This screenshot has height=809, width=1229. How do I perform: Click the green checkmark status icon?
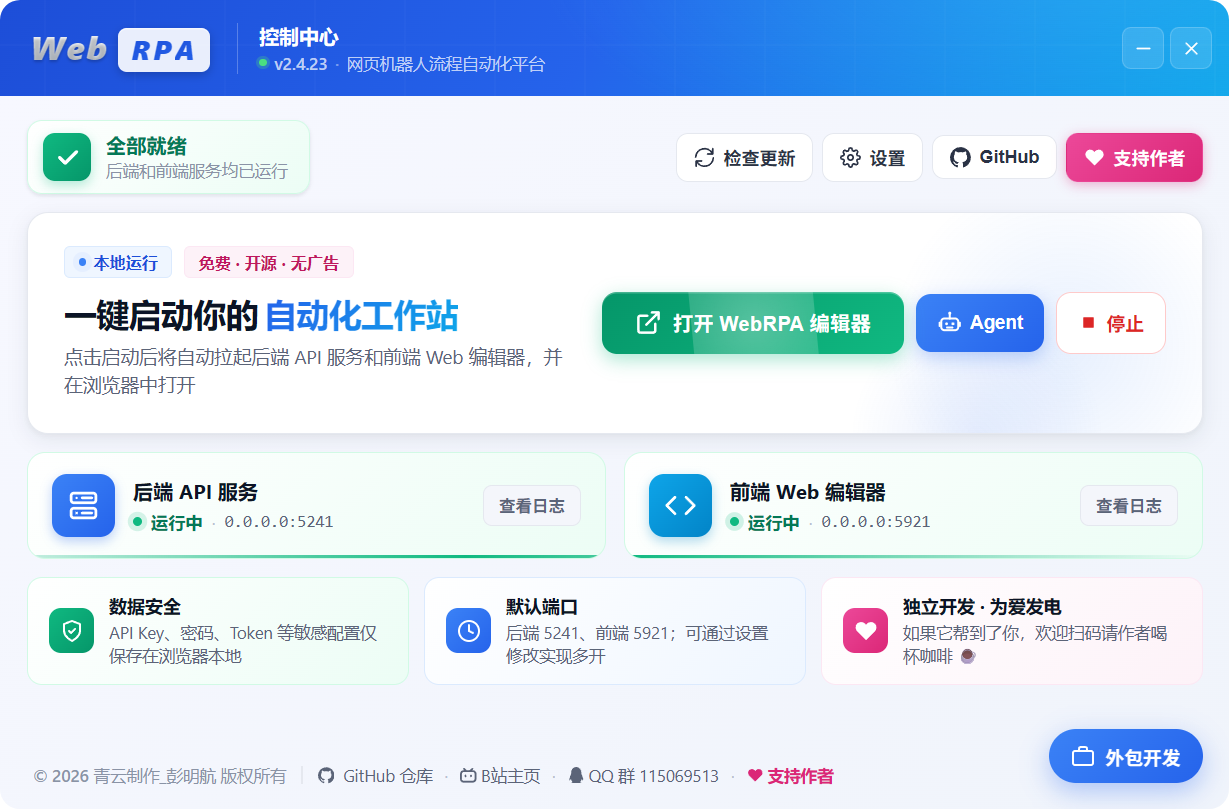67,157
